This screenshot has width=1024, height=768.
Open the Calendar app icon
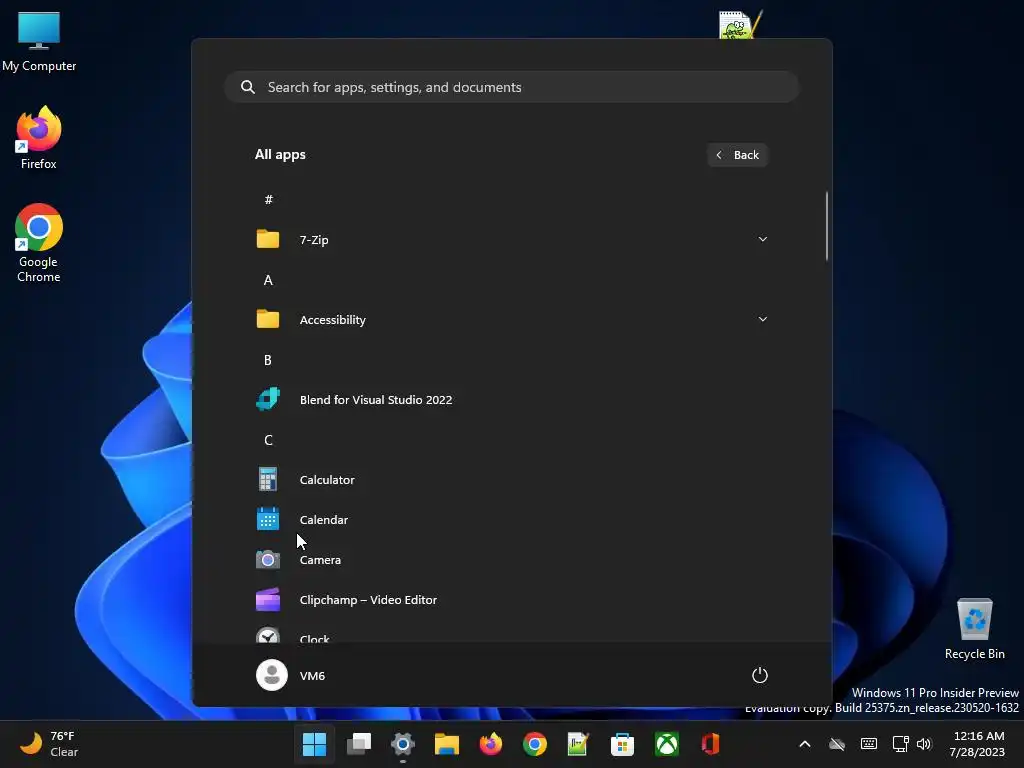point(268,519)
